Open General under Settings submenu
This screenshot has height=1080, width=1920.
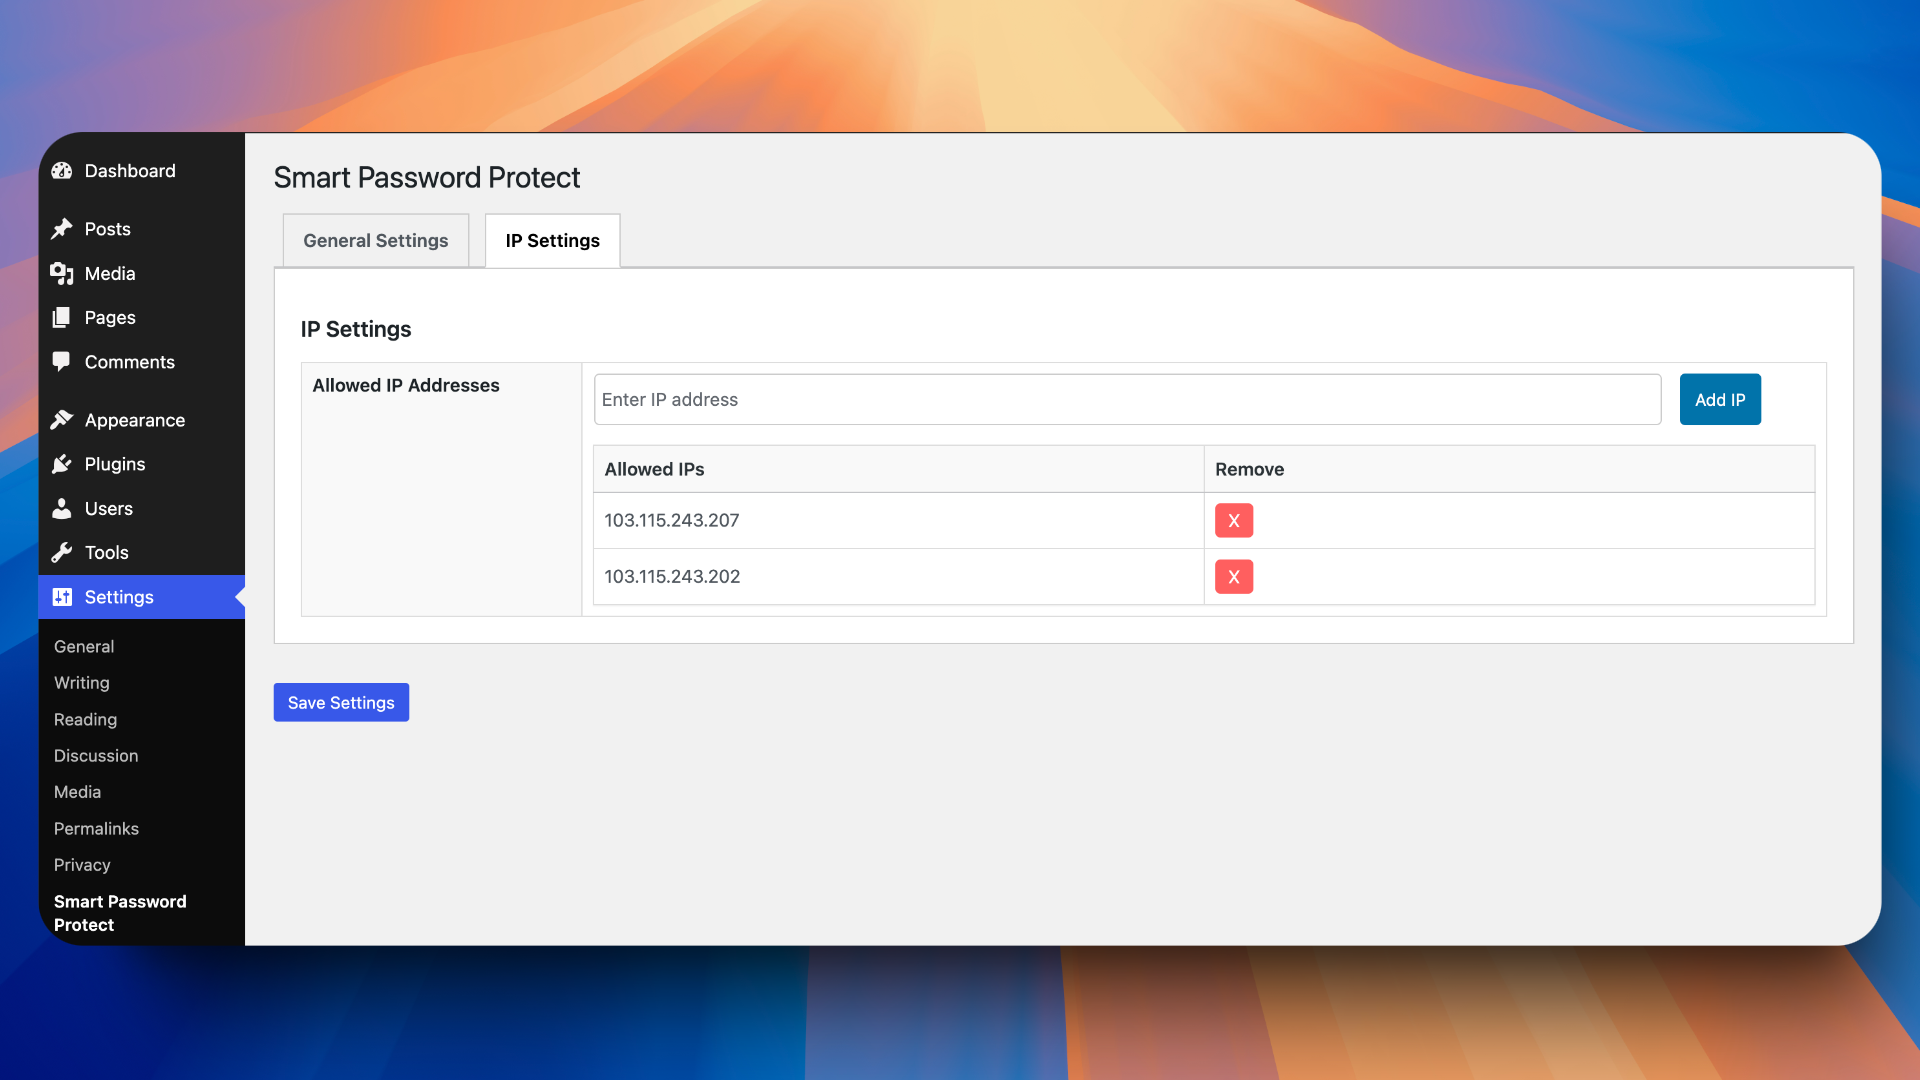click(84, 646)
